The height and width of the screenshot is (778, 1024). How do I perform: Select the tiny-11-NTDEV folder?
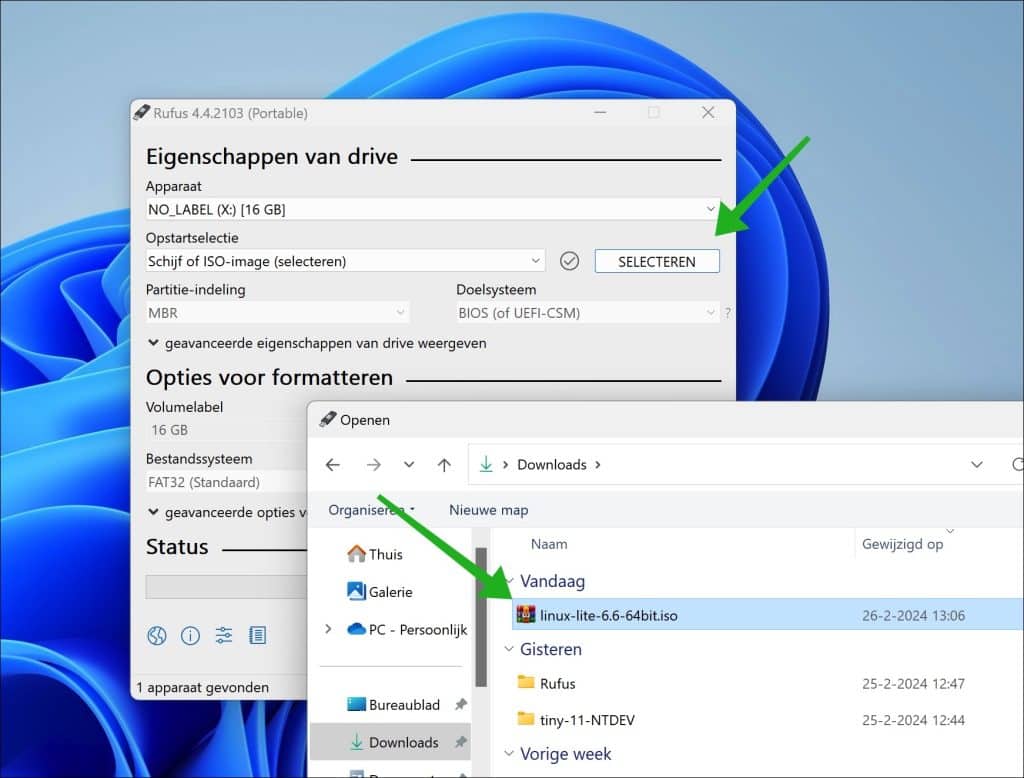[768, 720]
